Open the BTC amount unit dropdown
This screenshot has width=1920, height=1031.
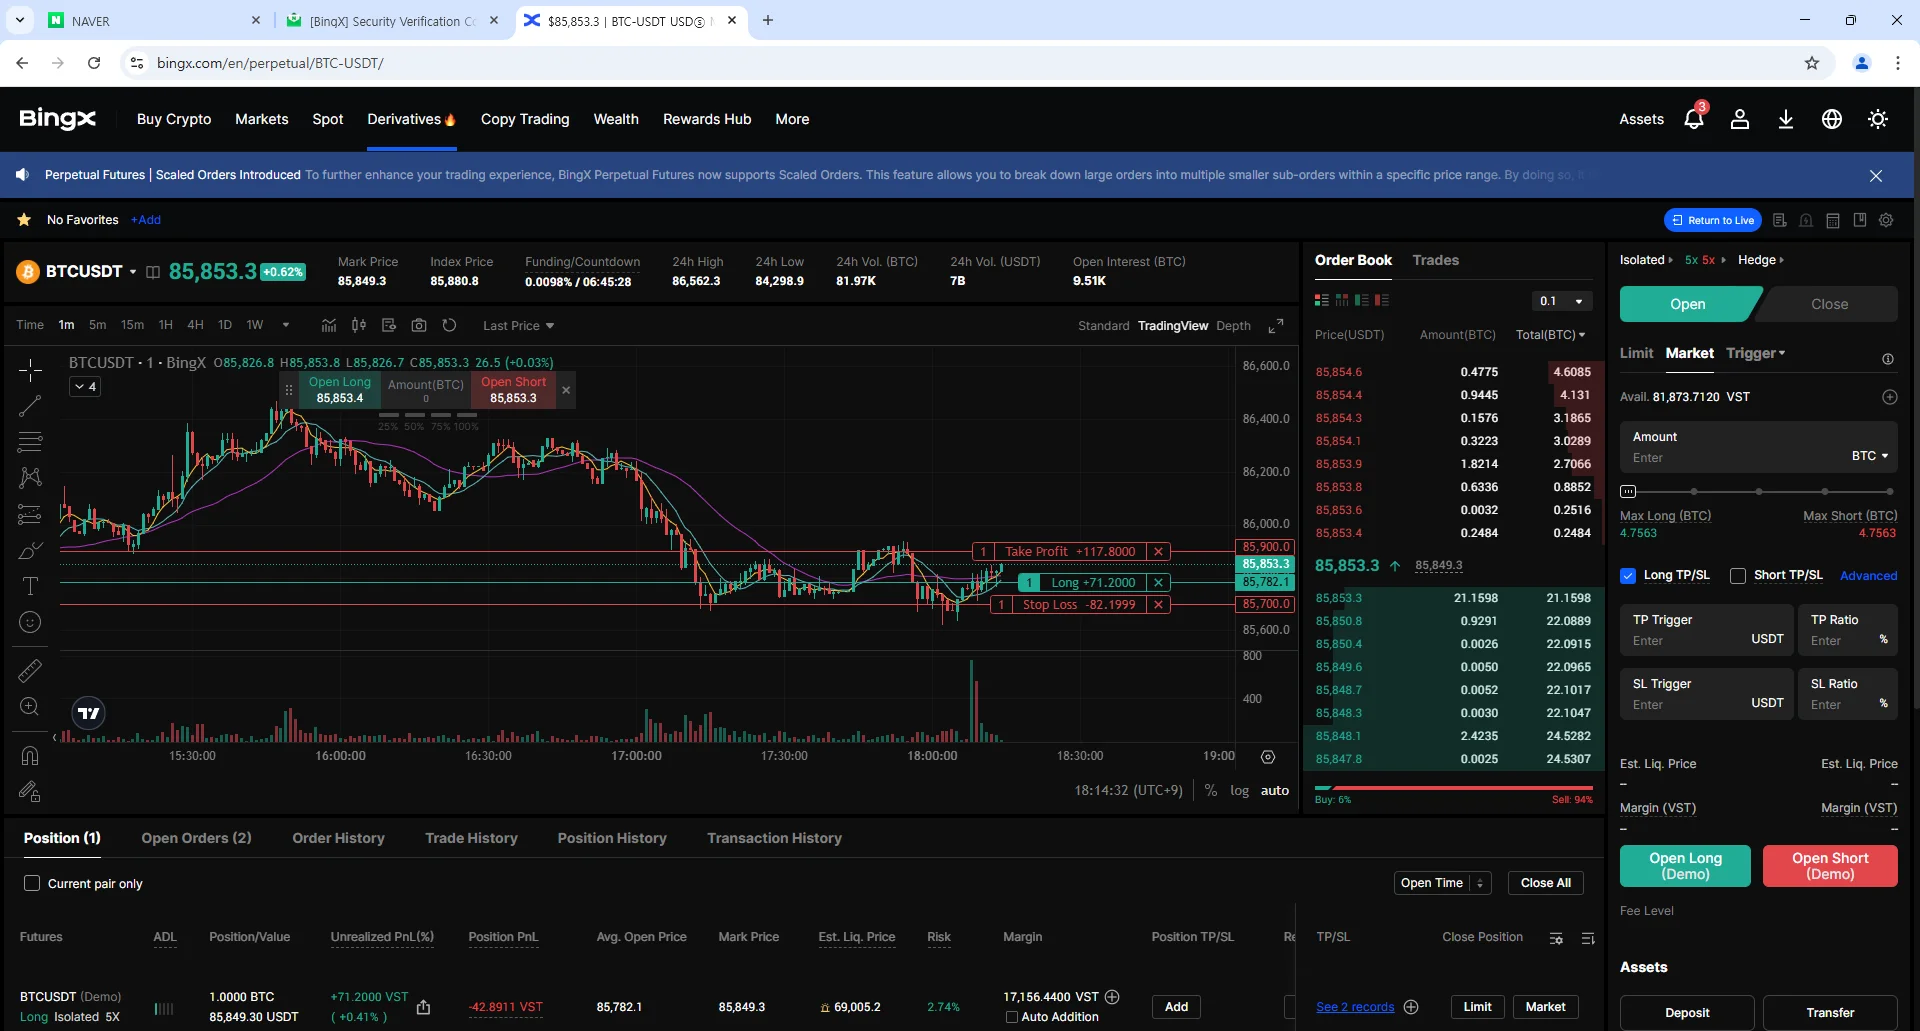click(1869, 456)
